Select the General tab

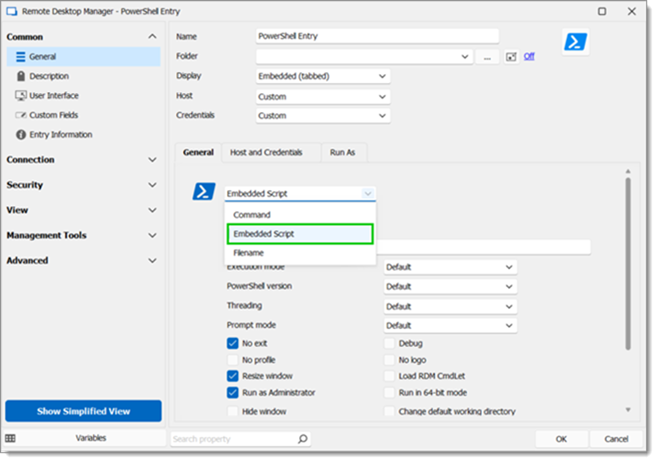pos(198,153)
